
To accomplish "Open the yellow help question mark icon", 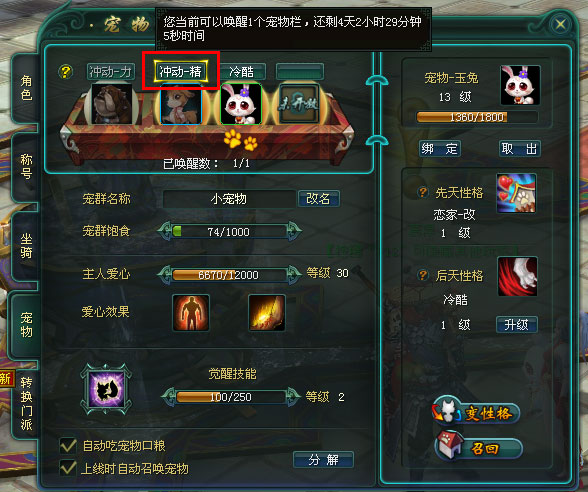I will [x=65, y=71].
